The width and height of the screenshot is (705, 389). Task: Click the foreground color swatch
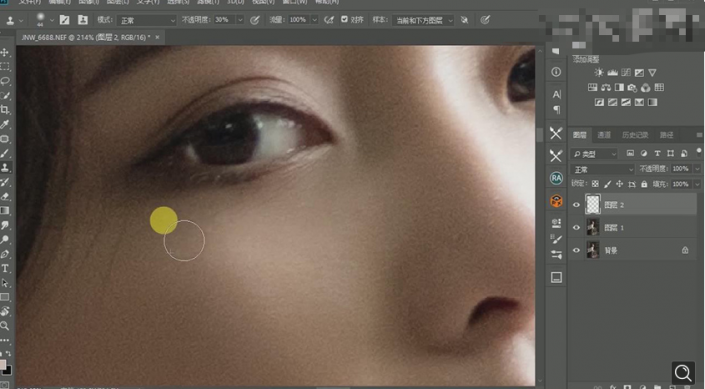point(3,364)
